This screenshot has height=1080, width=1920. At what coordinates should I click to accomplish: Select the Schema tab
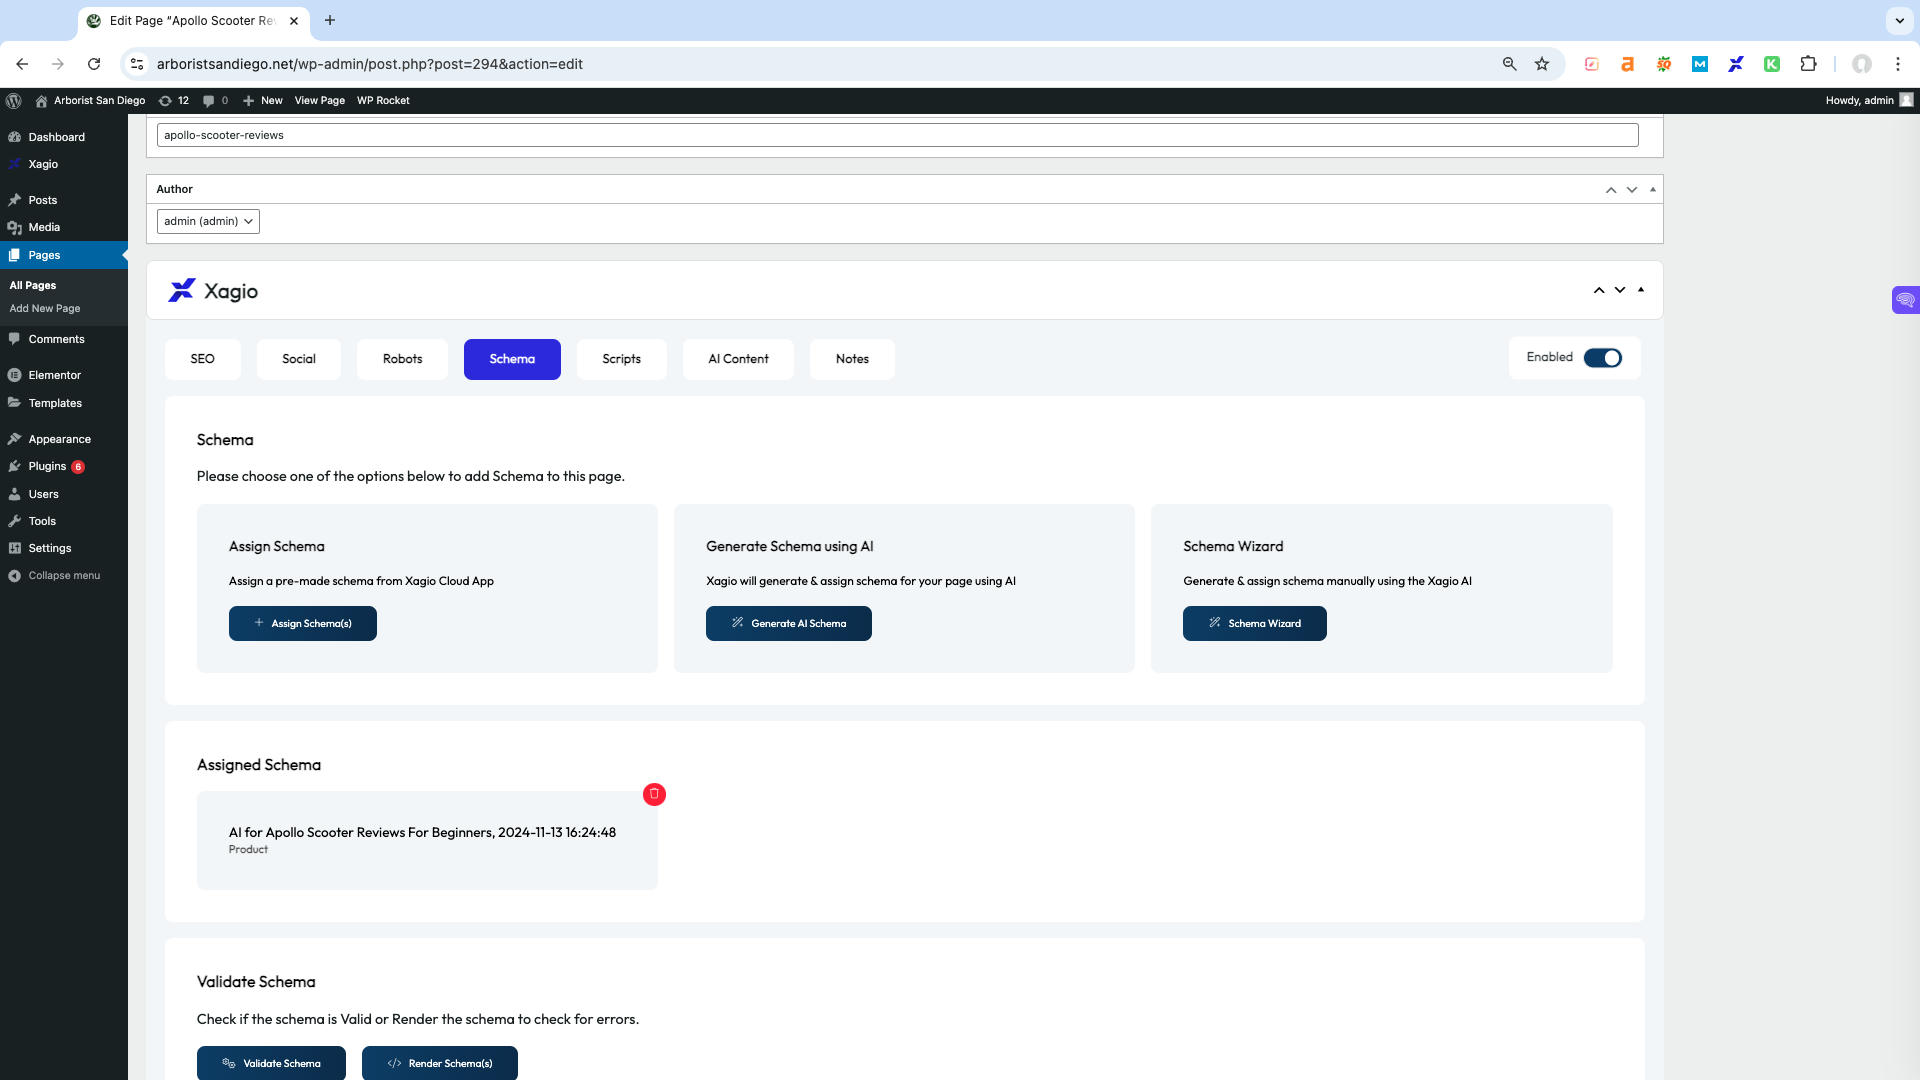512,359
